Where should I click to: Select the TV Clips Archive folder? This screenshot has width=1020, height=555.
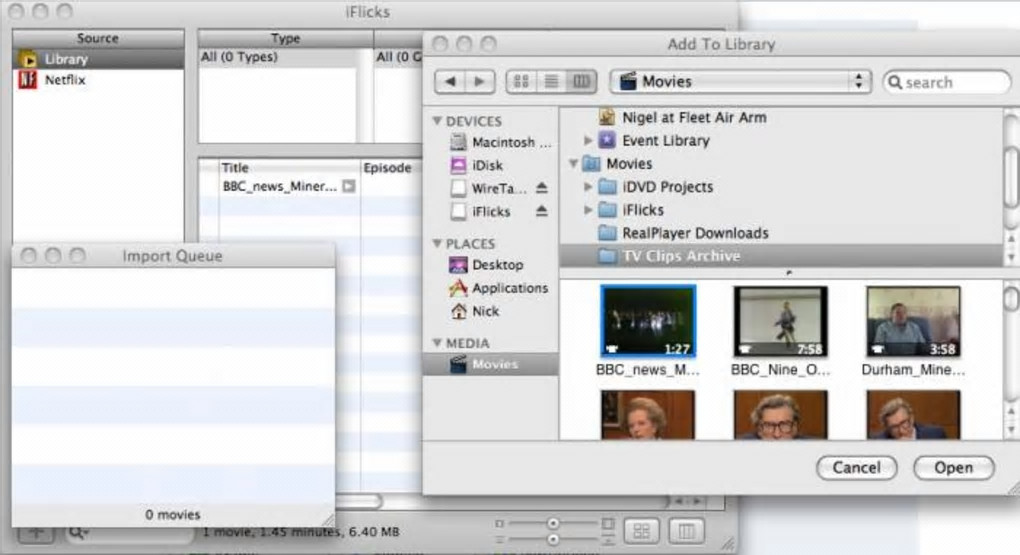point(781,256)
